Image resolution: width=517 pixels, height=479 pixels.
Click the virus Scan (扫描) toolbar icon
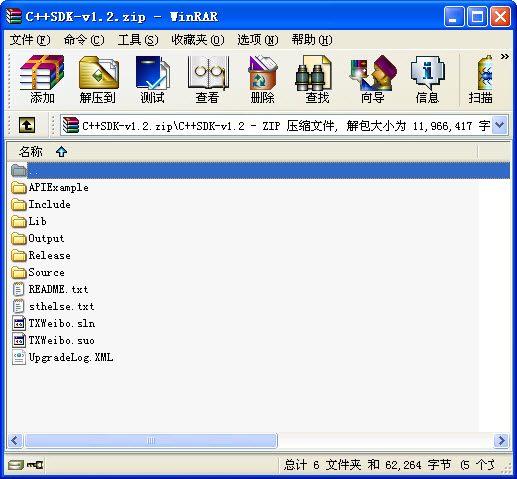pyautogui.click(x=481, y=79)
